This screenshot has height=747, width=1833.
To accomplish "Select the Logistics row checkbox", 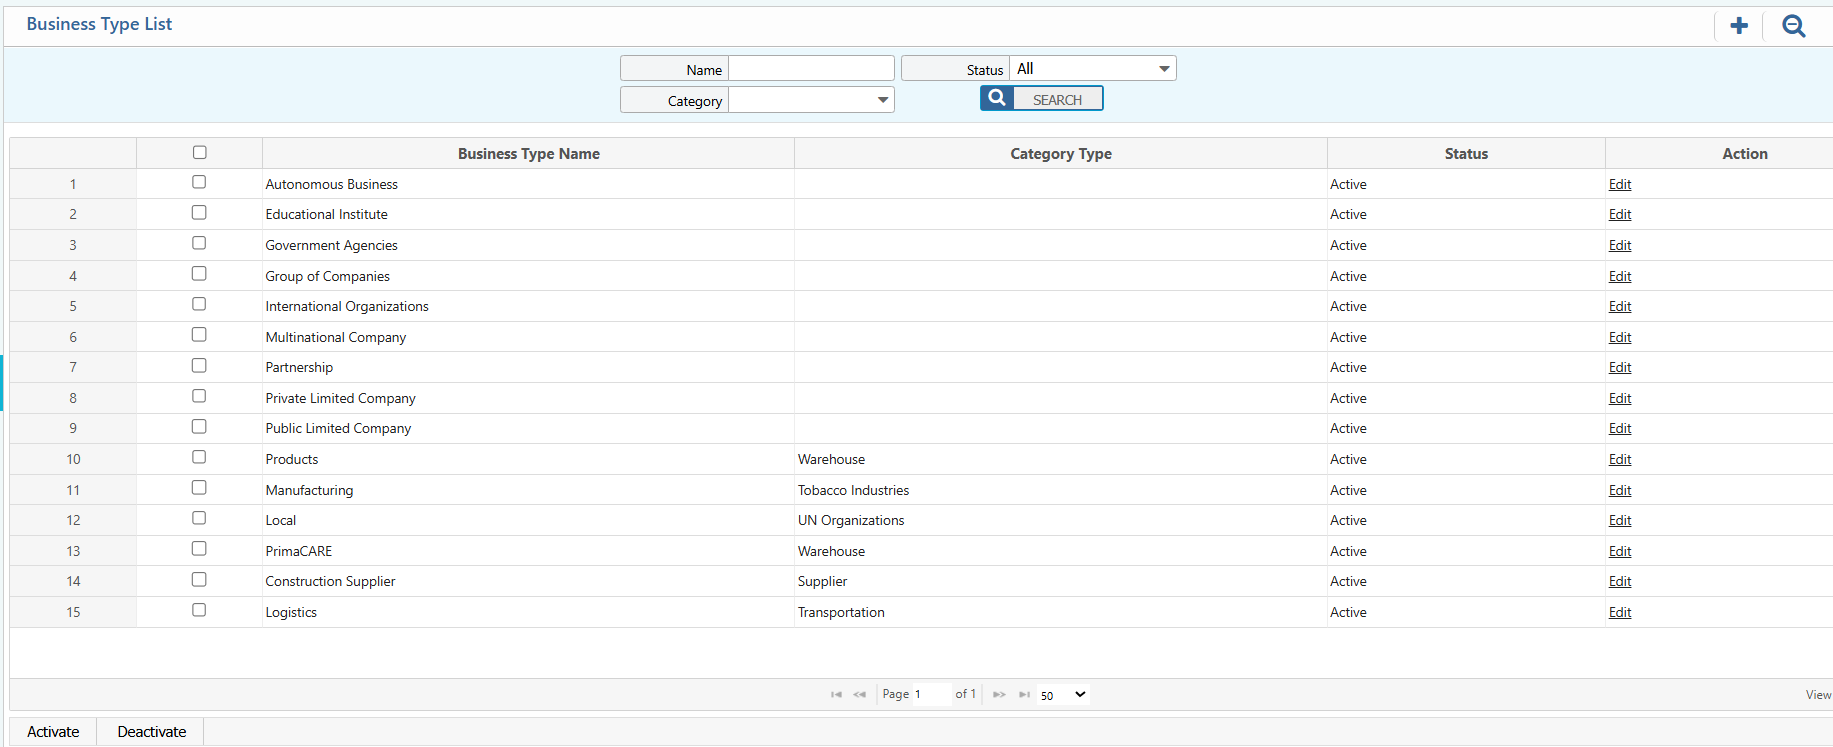I will coord(199,610).
